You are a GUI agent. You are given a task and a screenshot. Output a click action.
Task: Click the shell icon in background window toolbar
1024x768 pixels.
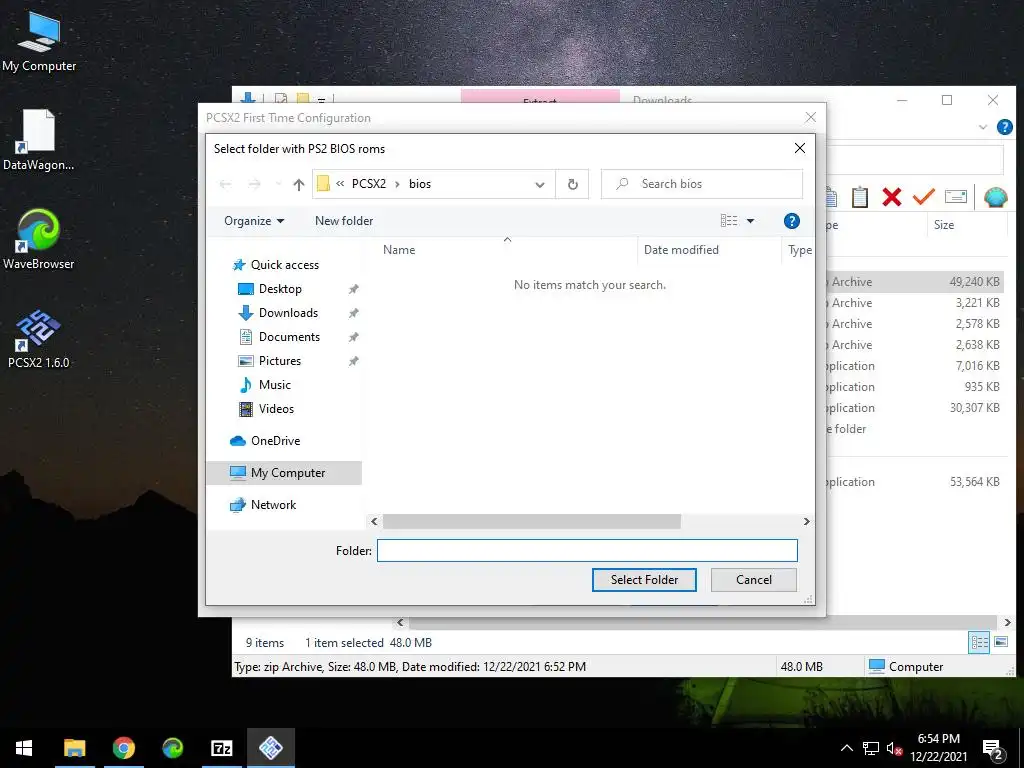[995, 197]
